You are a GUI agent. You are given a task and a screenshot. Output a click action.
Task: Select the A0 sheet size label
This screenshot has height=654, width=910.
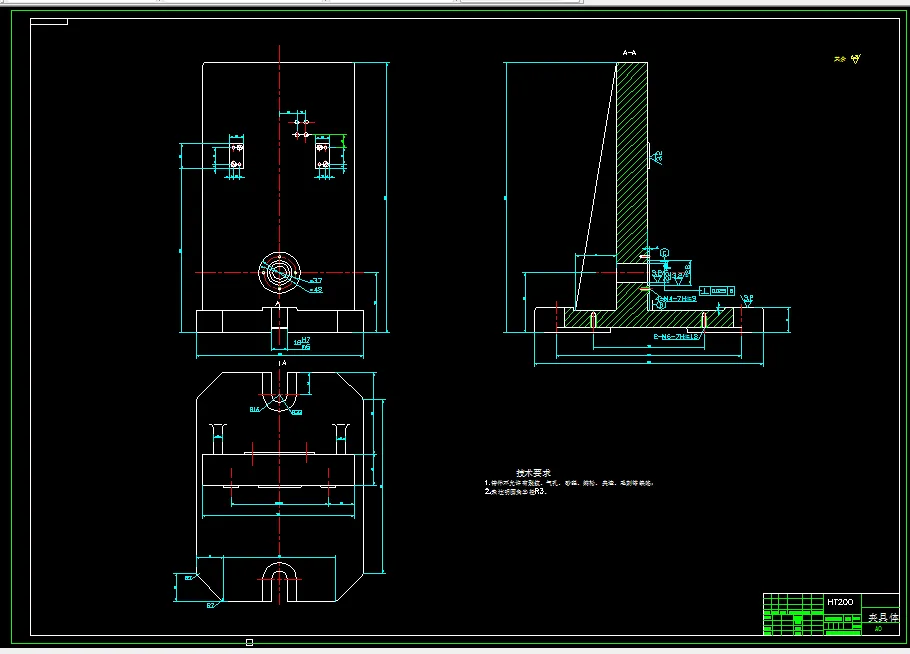click(878, 628)
